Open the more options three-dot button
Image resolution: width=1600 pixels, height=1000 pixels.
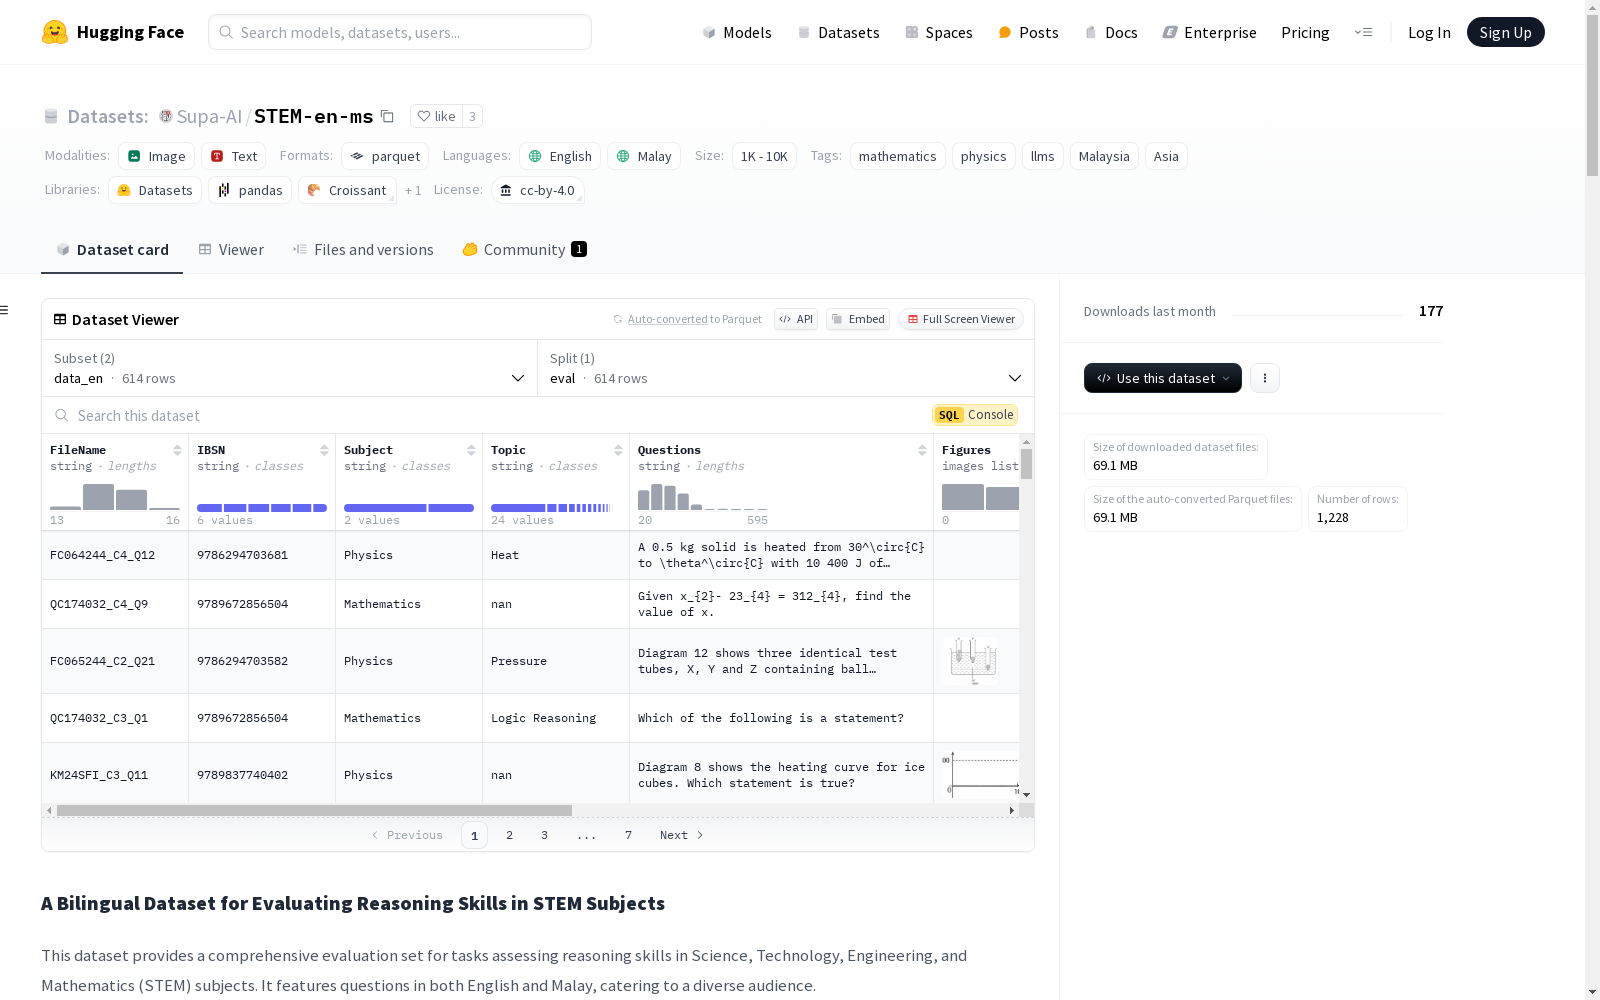1265,378
